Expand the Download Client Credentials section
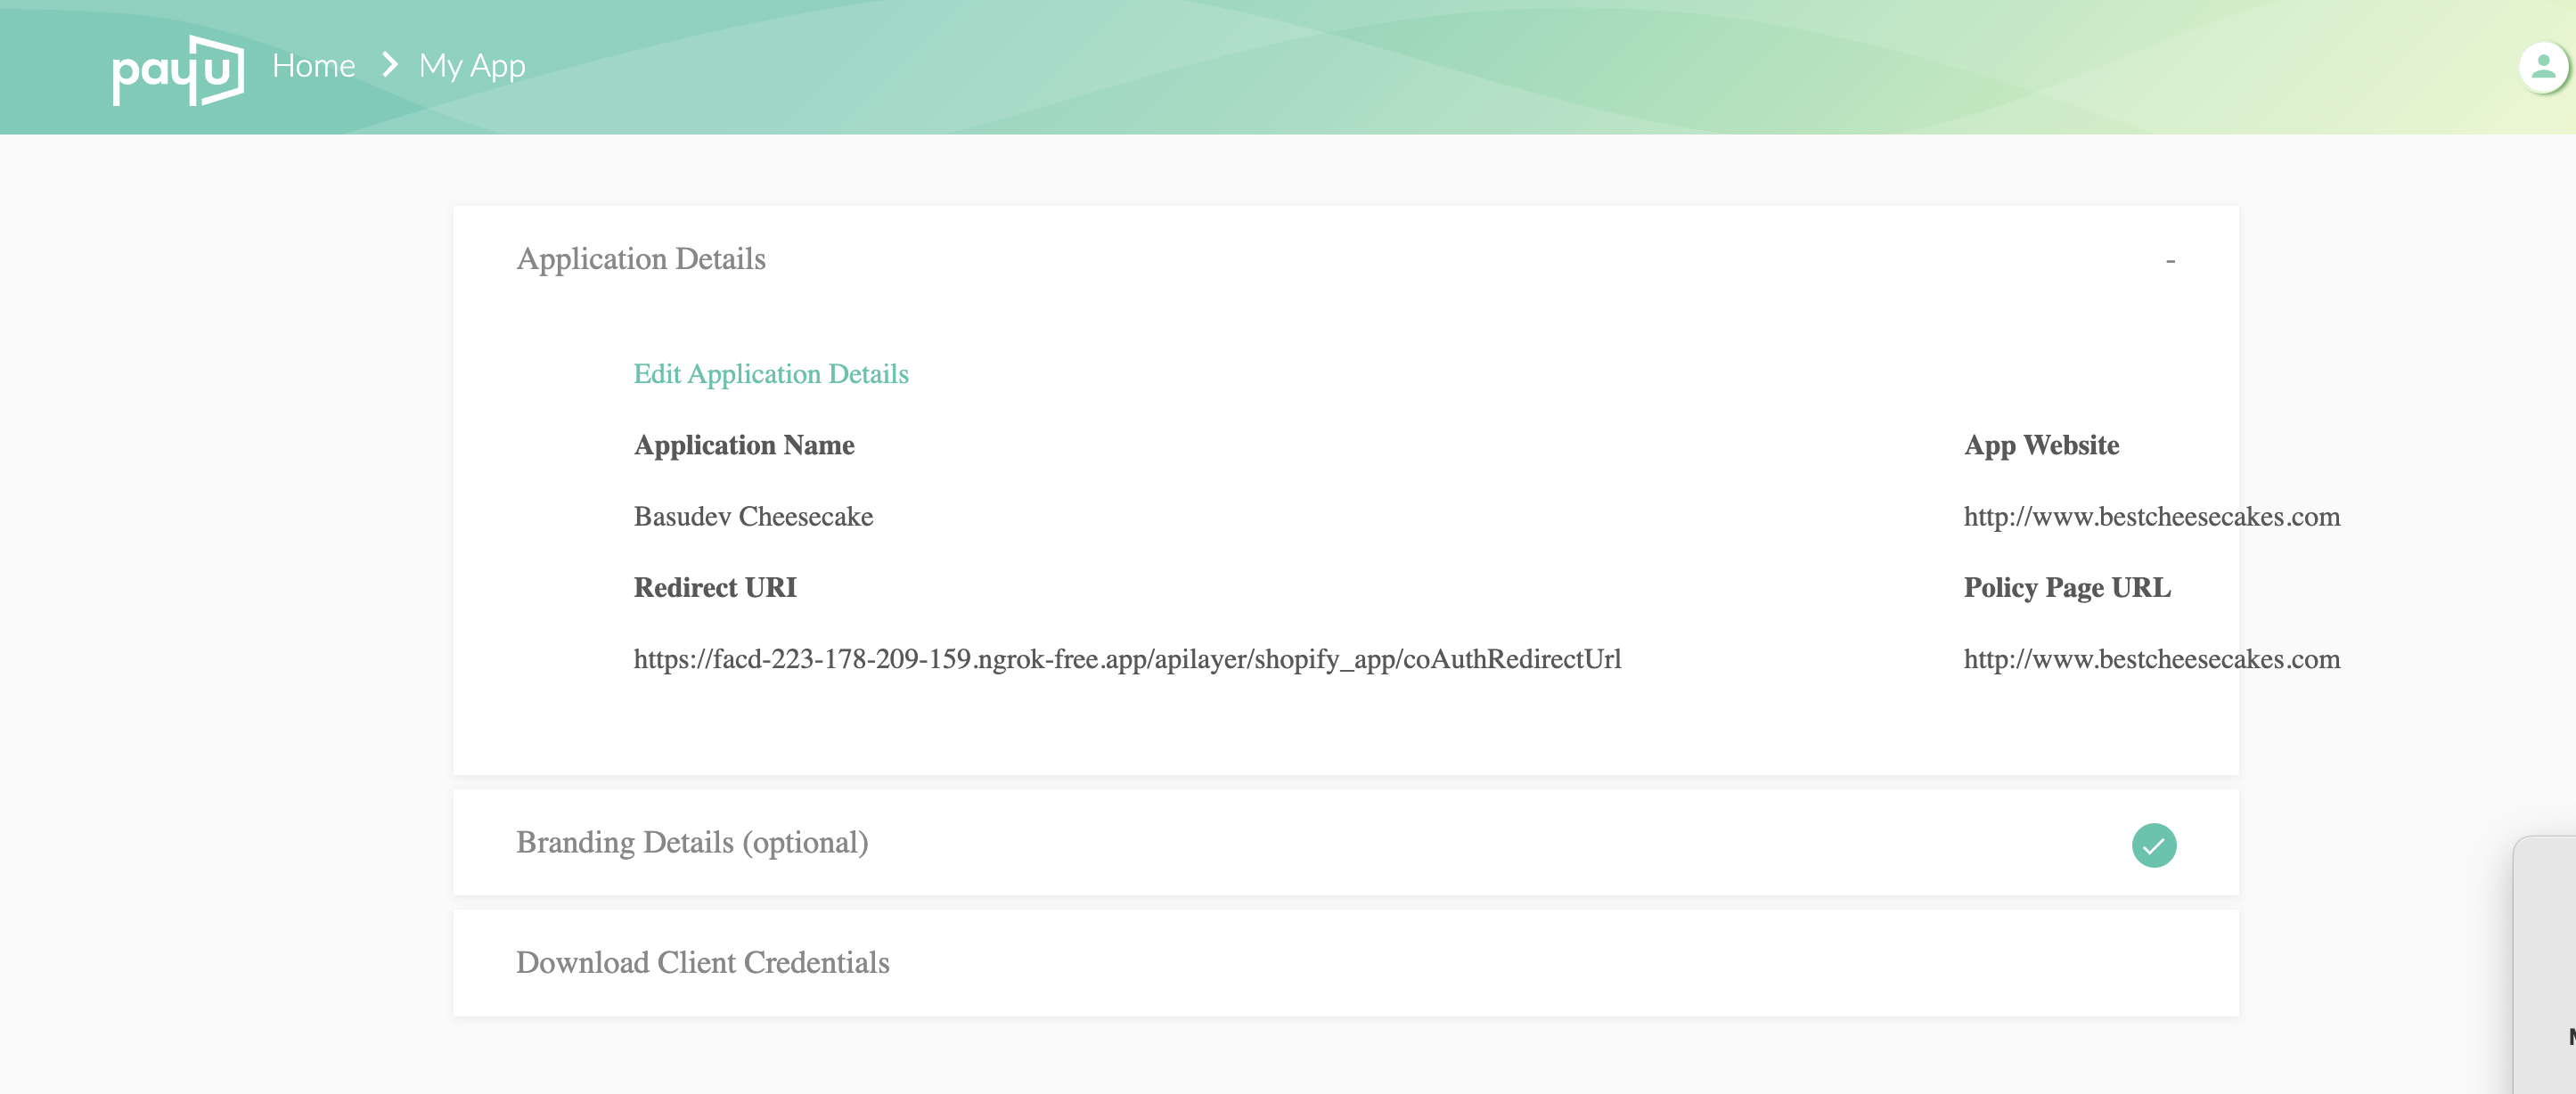2576x1094 pixels. tap(1345, 962)
